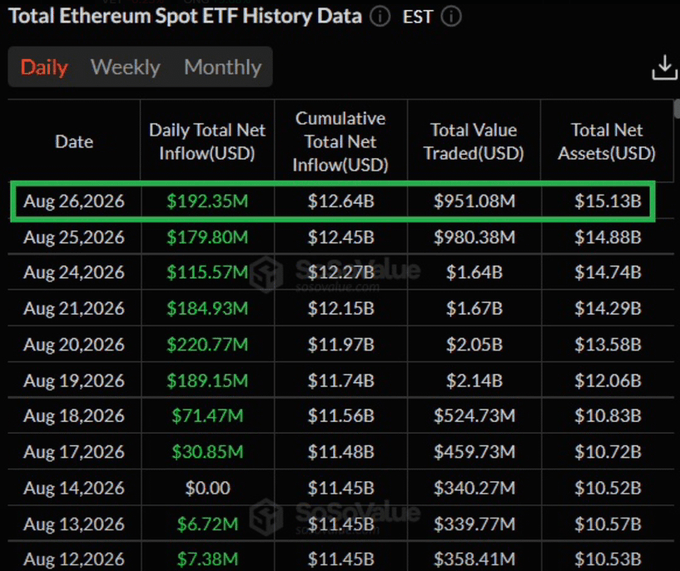Screen dimensions: 680x571
Task: Select the Aug 12,2026 date cell
Action: pyautogui.click(x=74, y=560)
